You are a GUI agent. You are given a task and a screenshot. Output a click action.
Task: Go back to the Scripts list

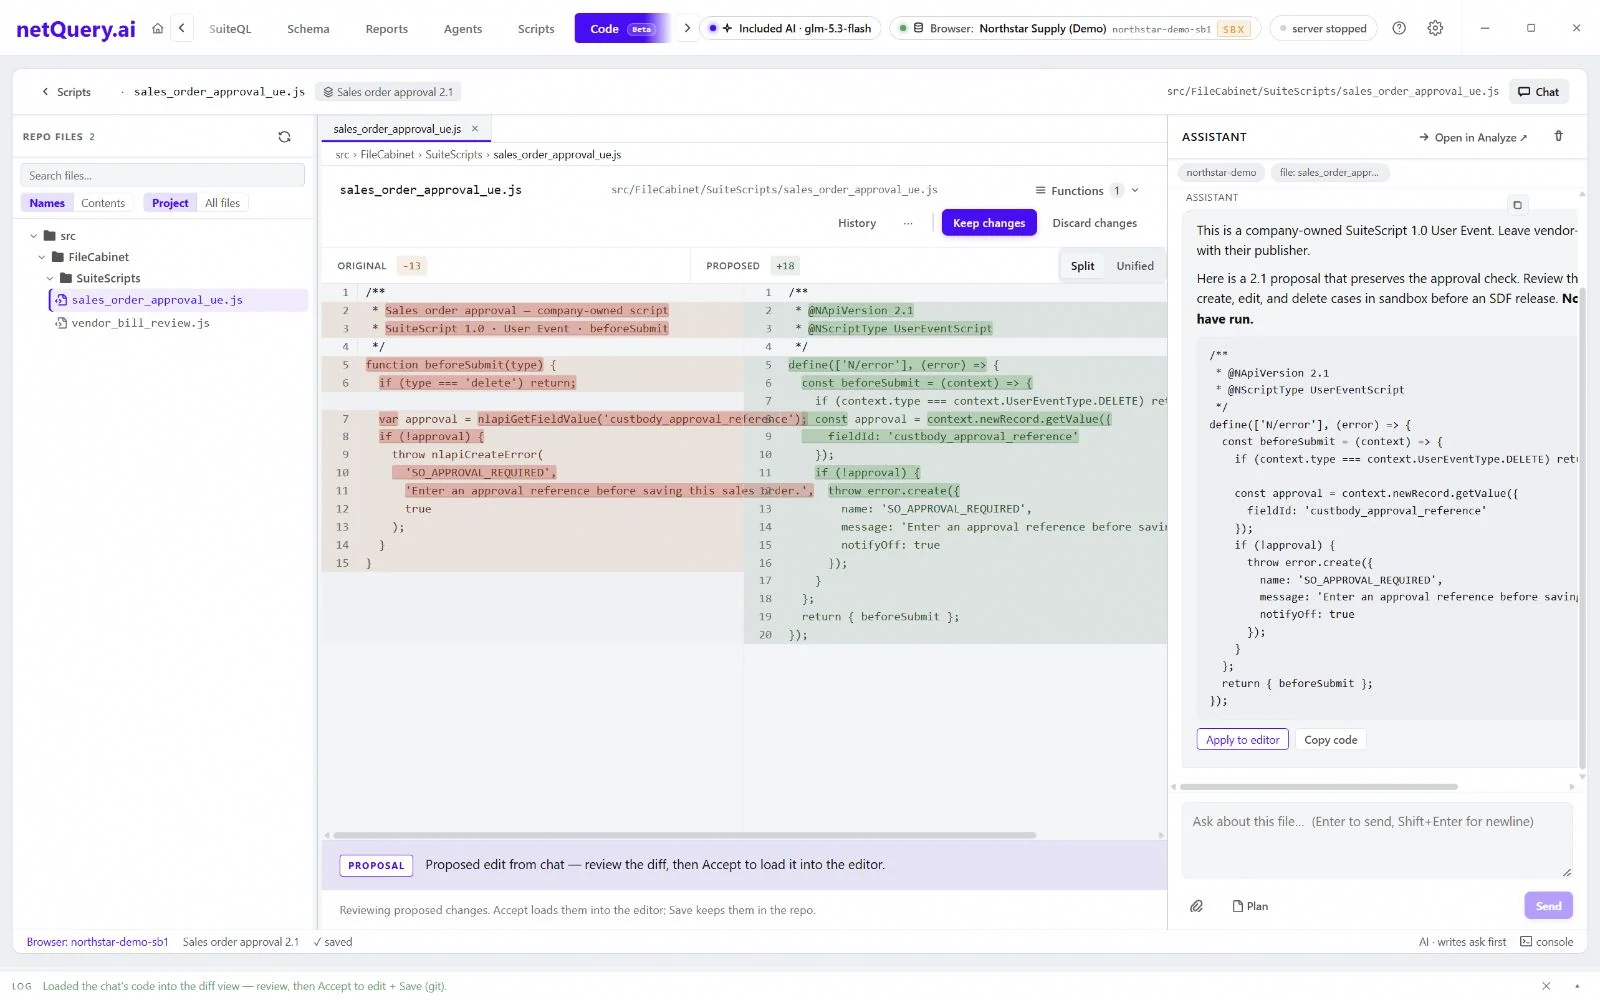[66, 92]
